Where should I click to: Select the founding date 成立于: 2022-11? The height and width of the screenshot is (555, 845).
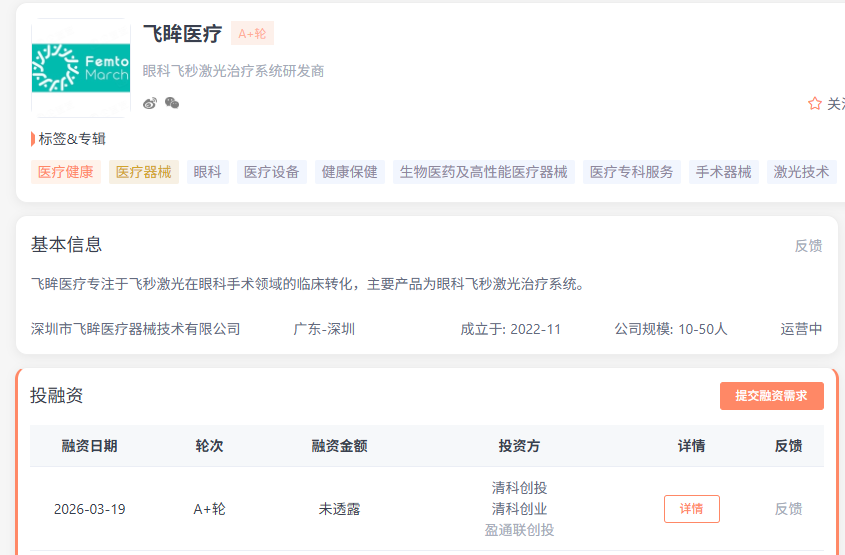[510, 329]
